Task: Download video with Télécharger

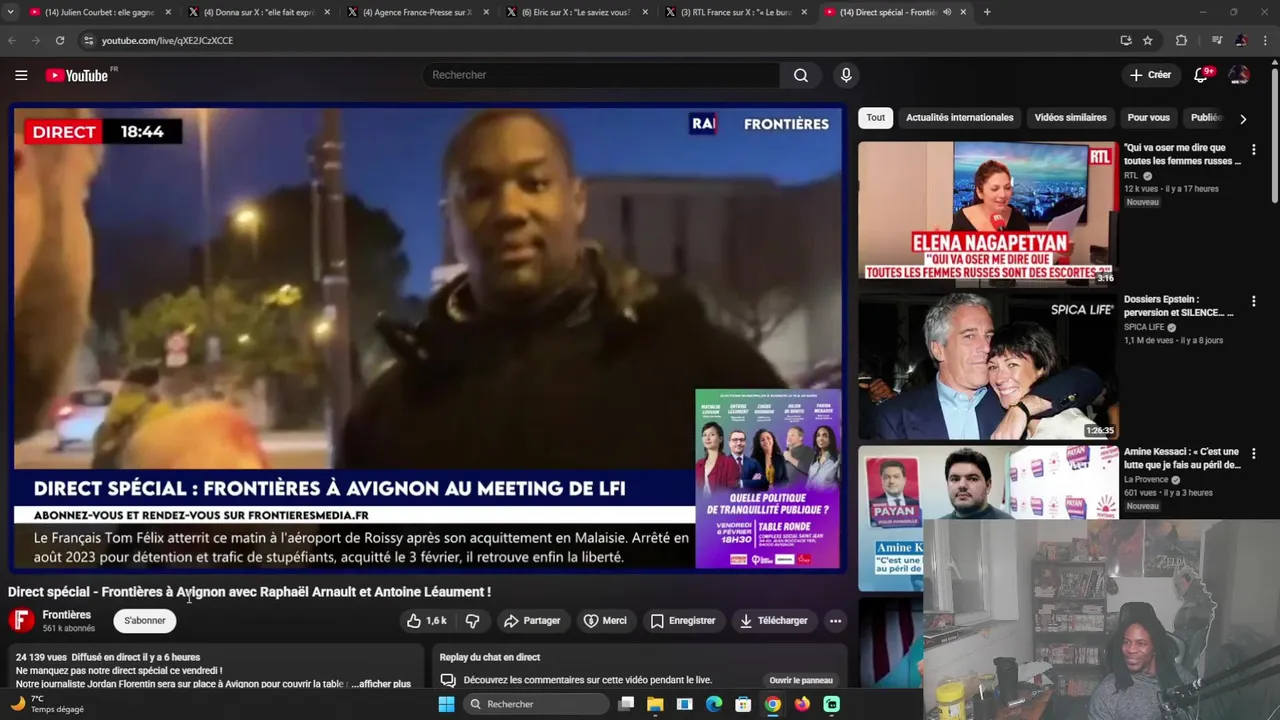Action: [773, 621]
